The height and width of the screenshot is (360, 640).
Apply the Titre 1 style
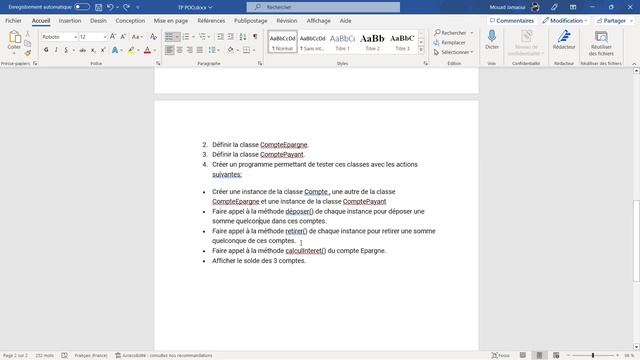tap(342, 42)
